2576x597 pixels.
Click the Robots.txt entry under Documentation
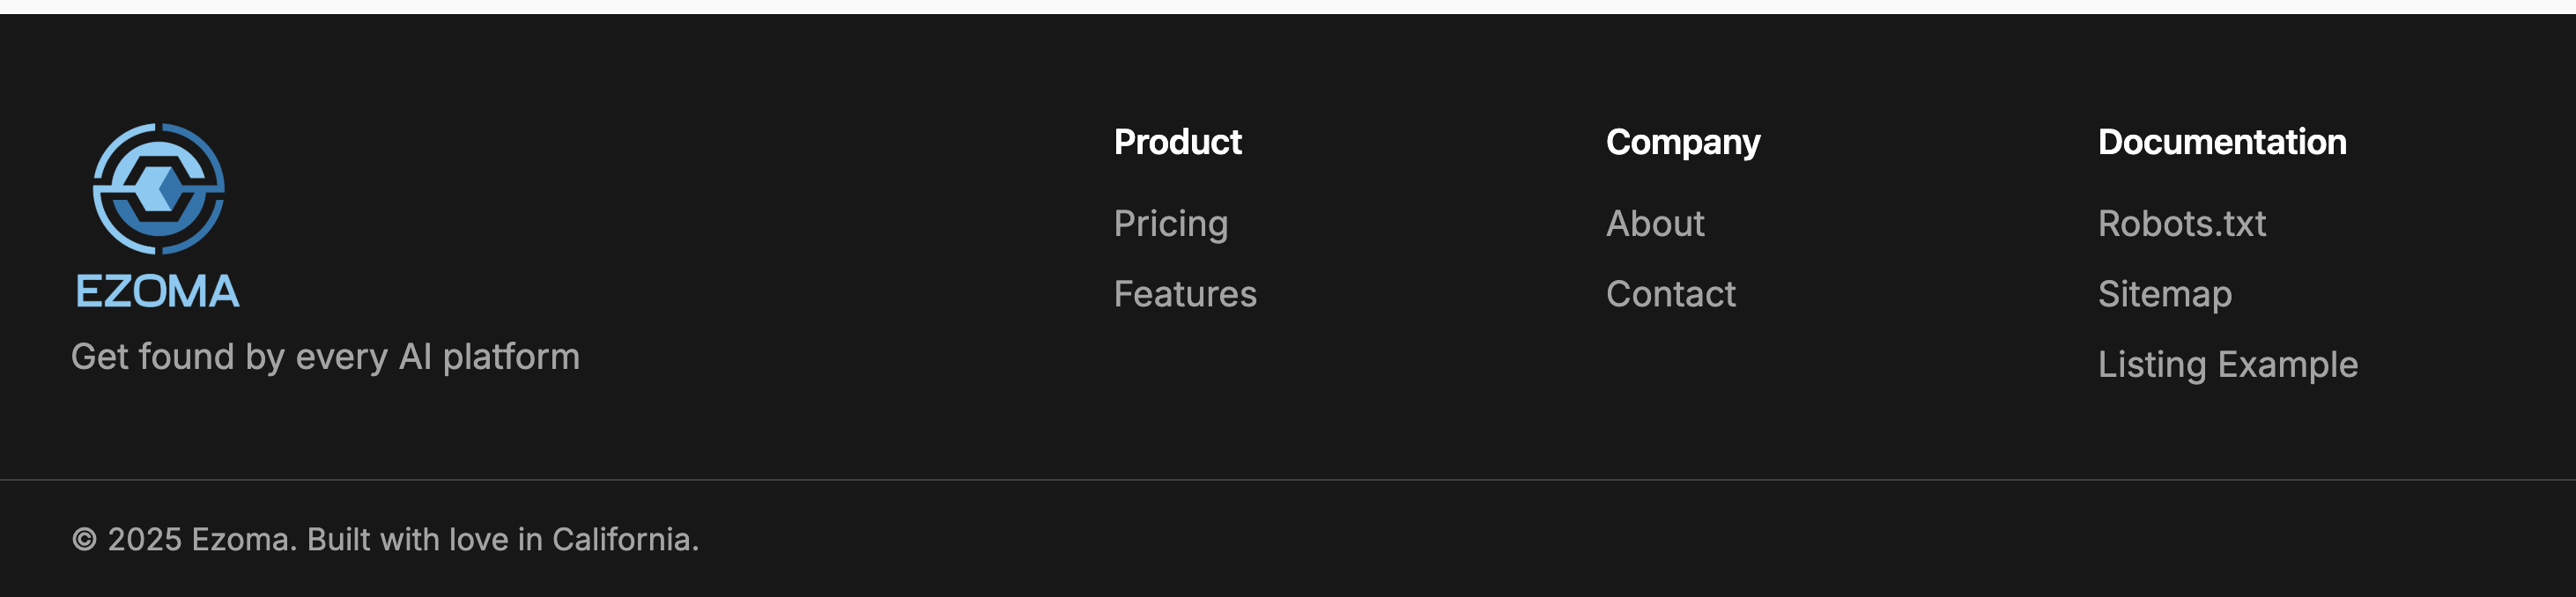click(2181, 224)
